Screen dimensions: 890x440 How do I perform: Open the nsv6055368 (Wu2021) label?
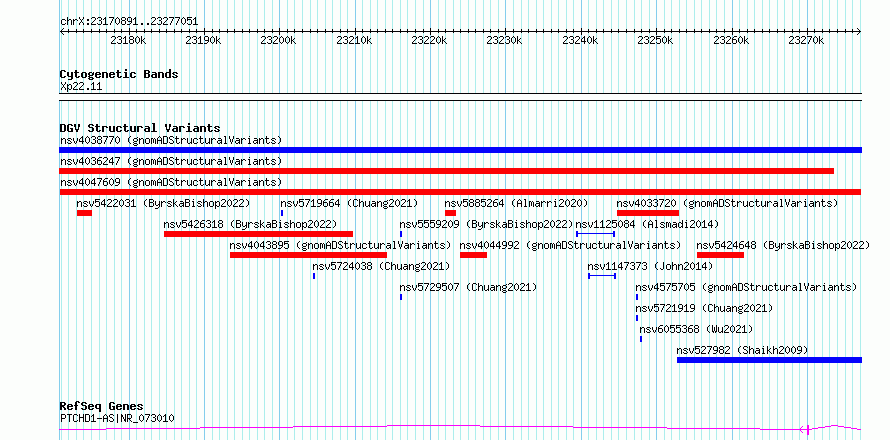(696, 329)
